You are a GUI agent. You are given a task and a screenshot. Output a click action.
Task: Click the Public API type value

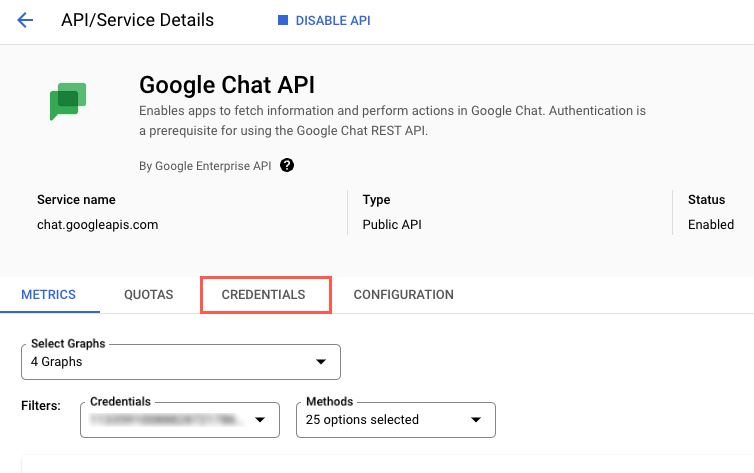point(392,225)
